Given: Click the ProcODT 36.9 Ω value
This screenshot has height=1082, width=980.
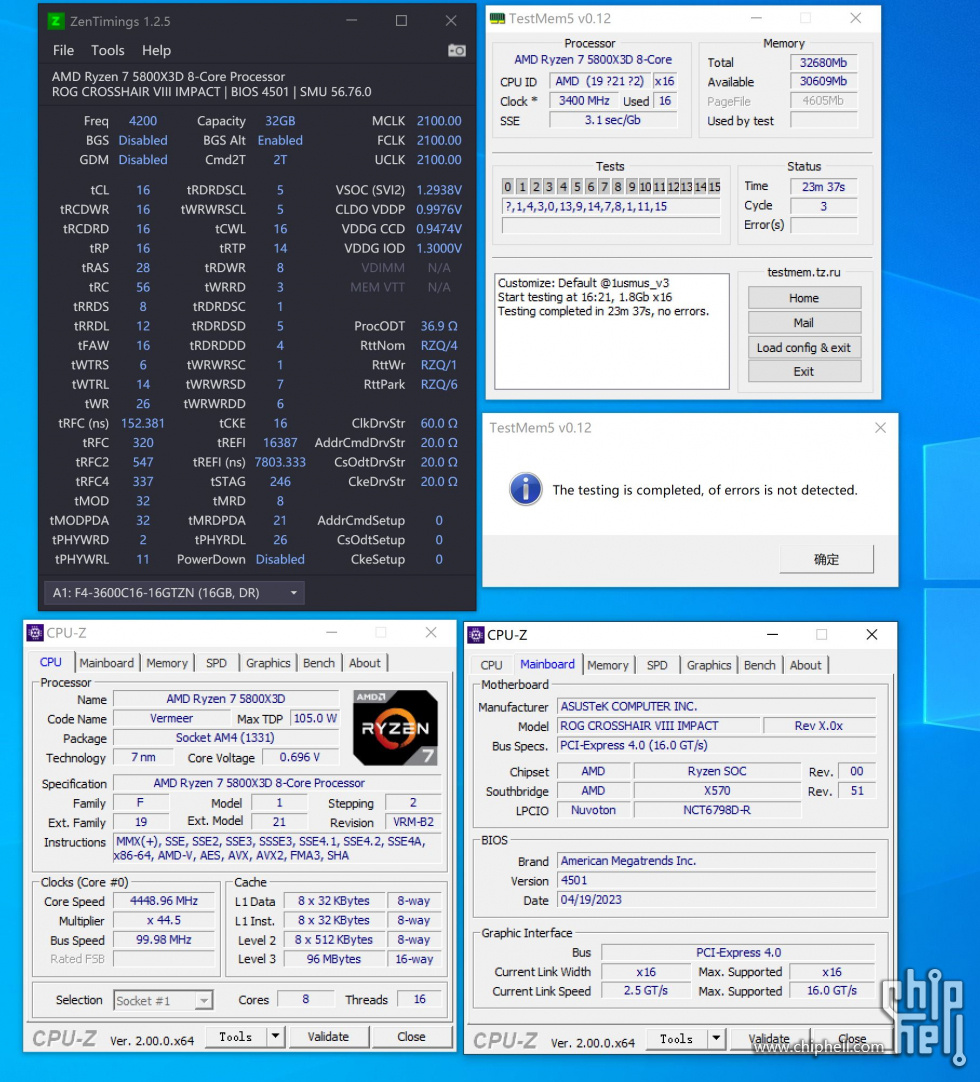Looking at the screenshot, I should coord(439,326).
